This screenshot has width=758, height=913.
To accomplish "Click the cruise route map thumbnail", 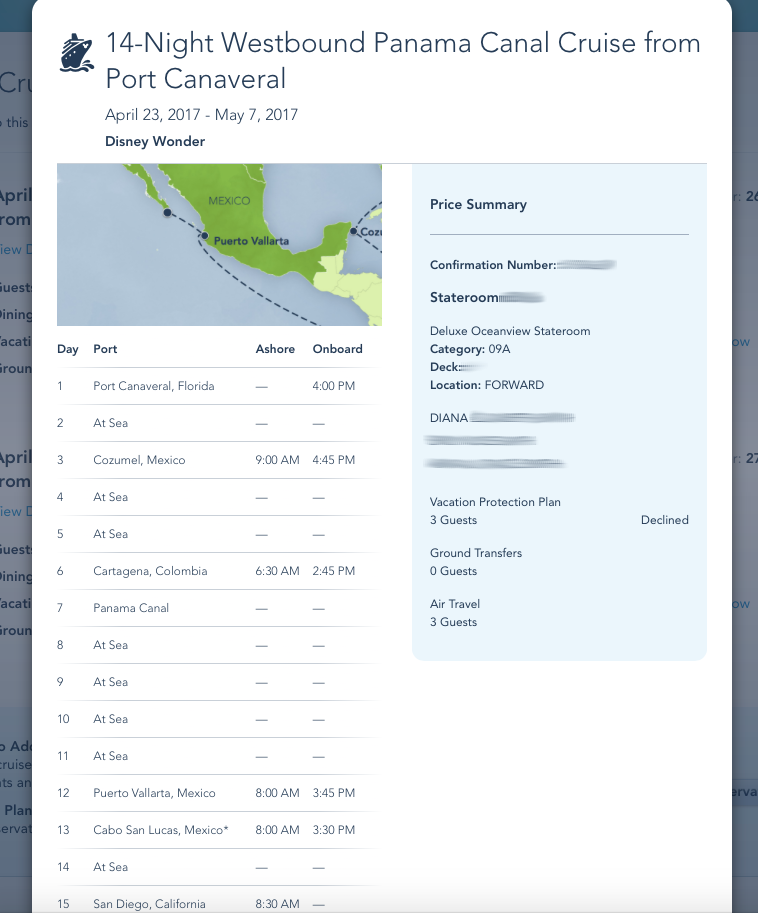I will coord(219,245).
